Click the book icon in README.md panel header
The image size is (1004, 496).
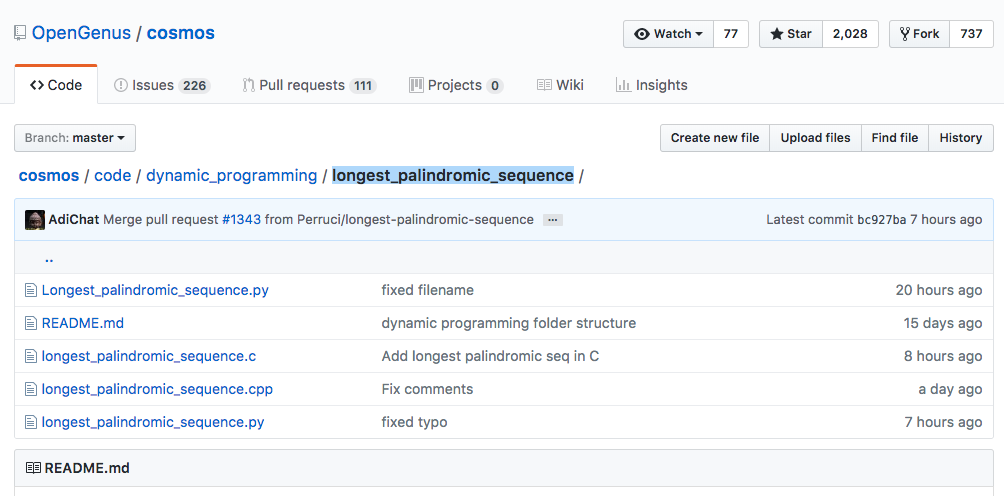pyautogui.click(x=33, y=468)
